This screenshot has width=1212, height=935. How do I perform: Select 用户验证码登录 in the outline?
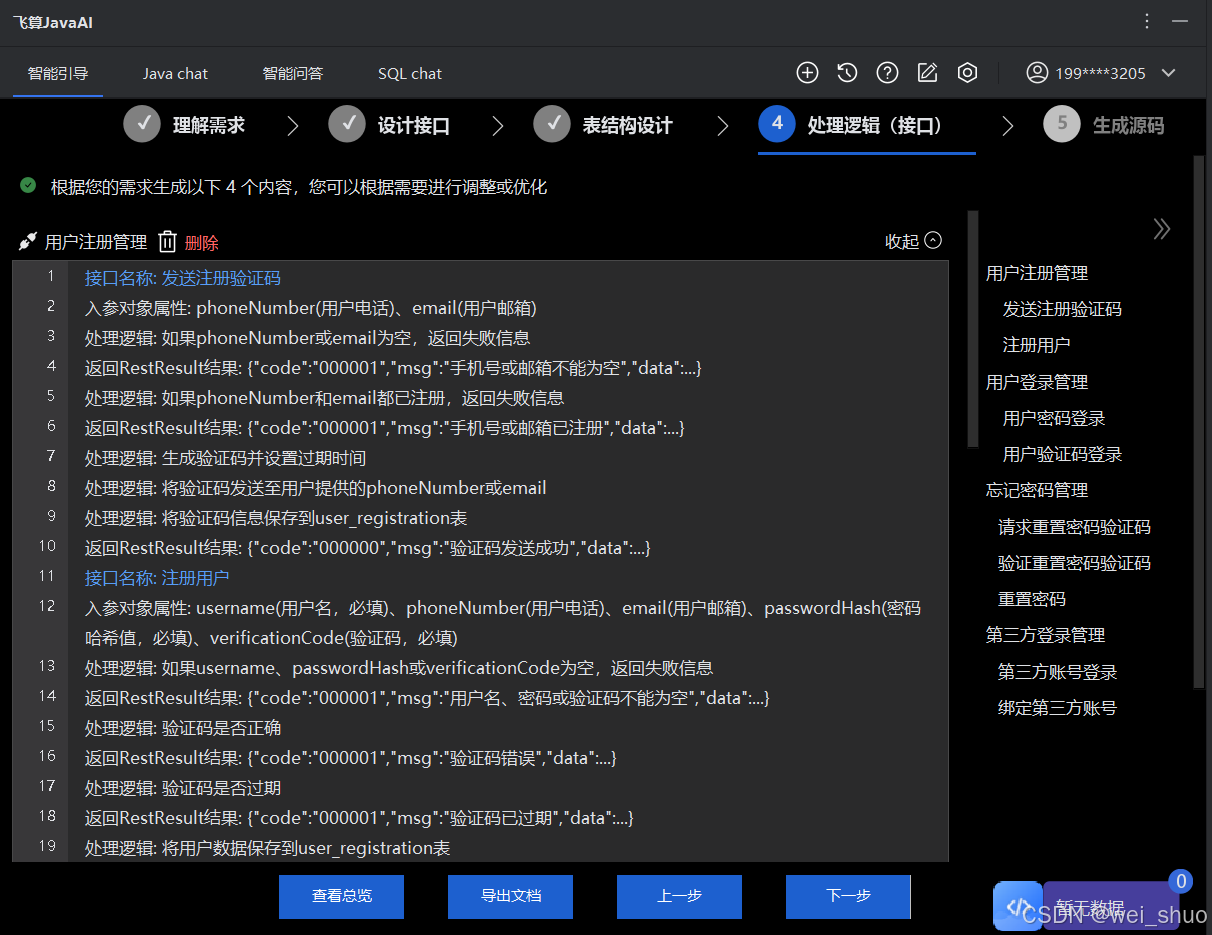tap(1062, 454)
